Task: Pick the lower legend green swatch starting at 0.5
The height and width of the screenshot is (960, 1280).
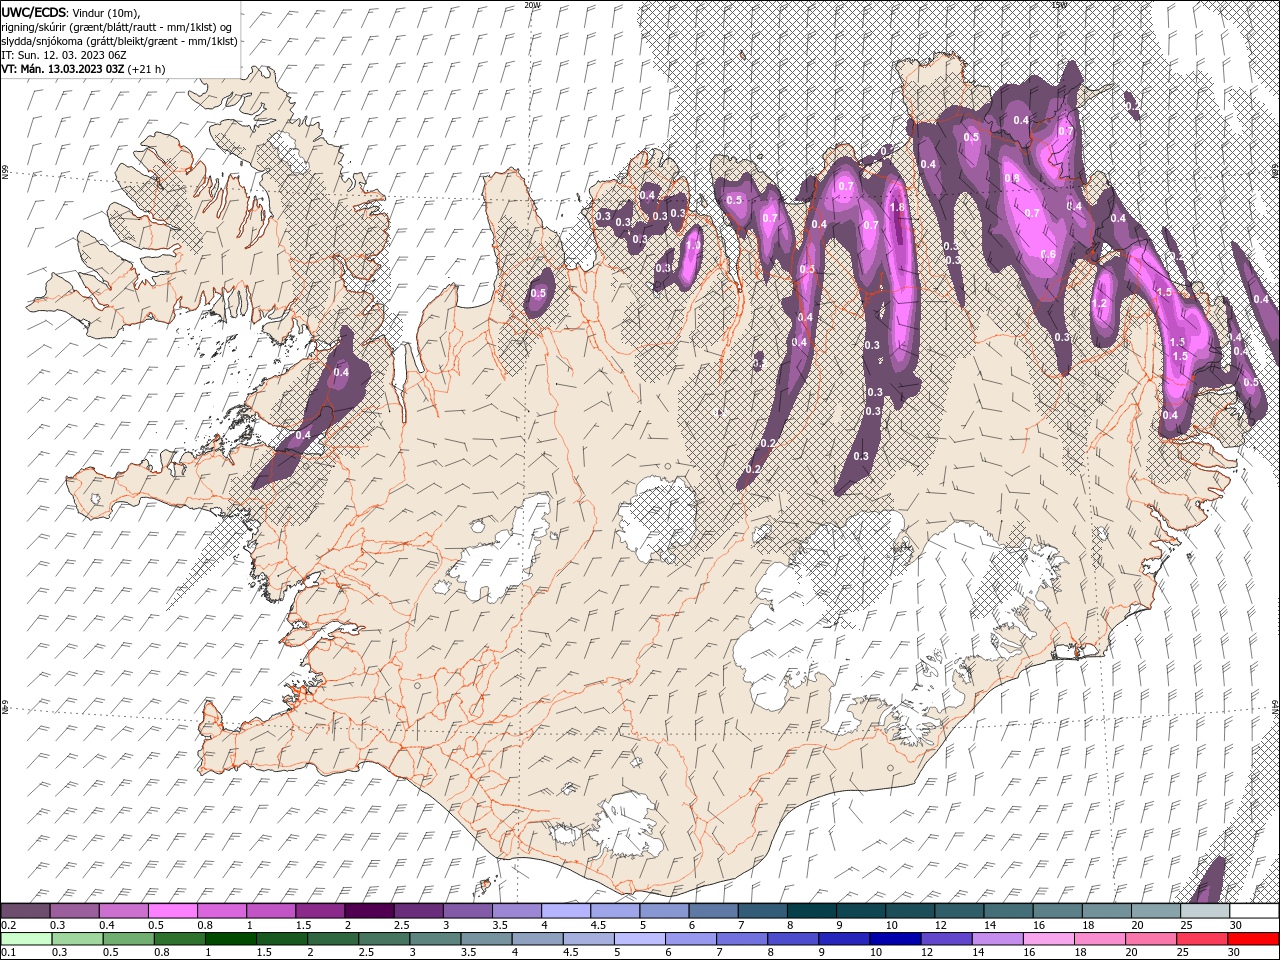Action: click(x=128, y=939)
